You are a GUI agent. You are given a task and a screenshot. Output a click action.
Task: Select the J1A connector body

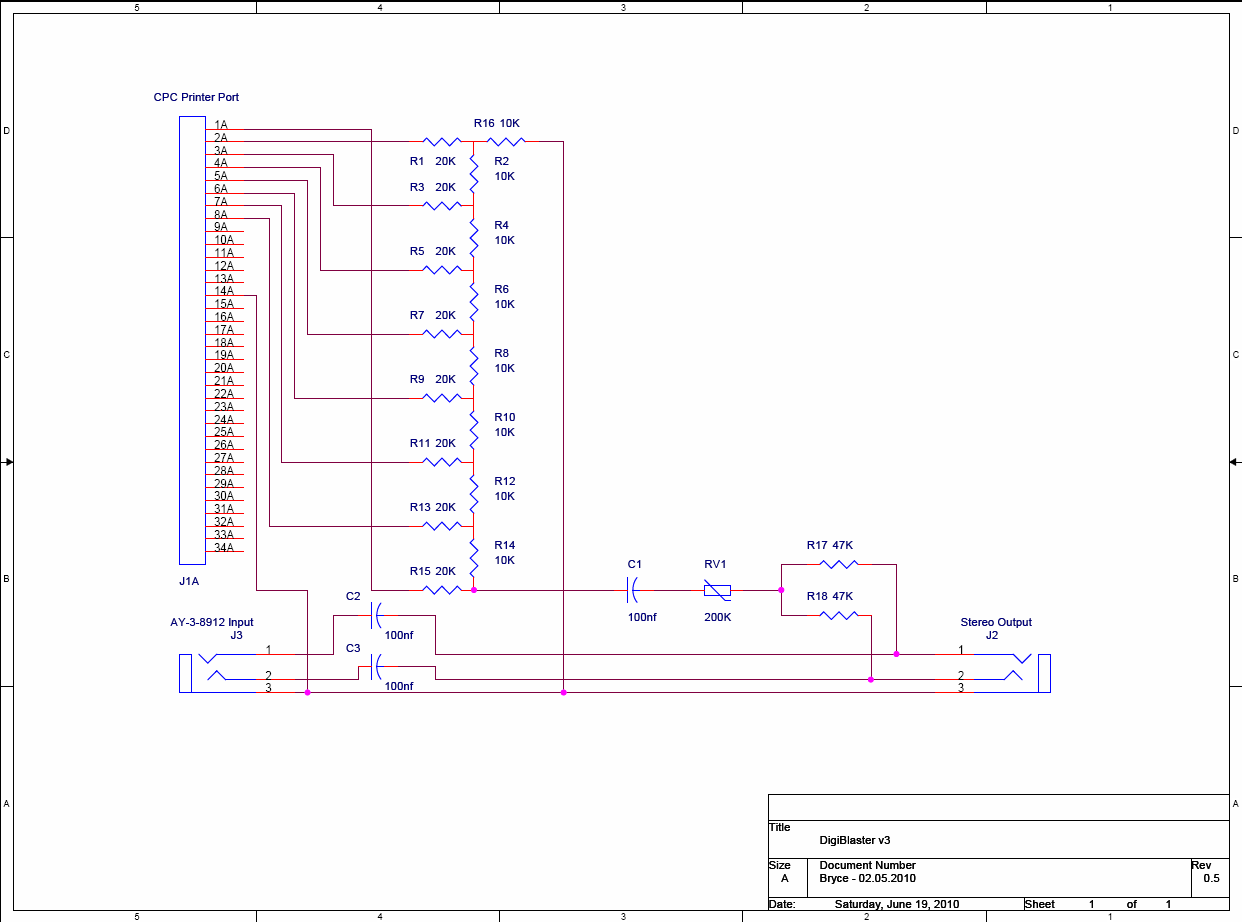click(192, 340)
